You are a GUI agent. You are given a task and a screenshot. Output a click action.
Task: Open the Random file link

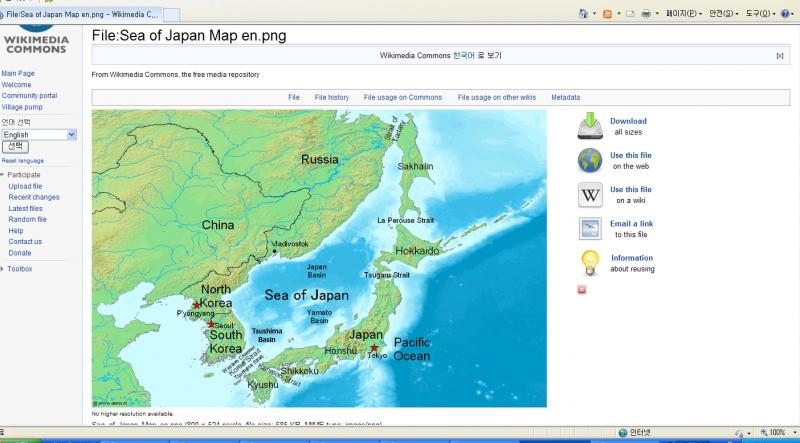pyautogui.click(x=27, y=219)
